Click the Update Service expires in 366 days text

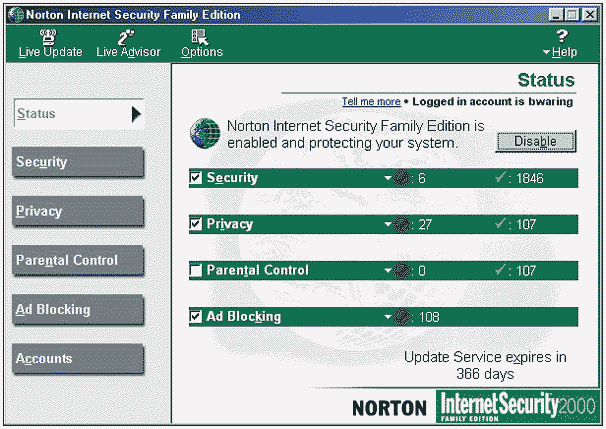(x=485, y=365)
